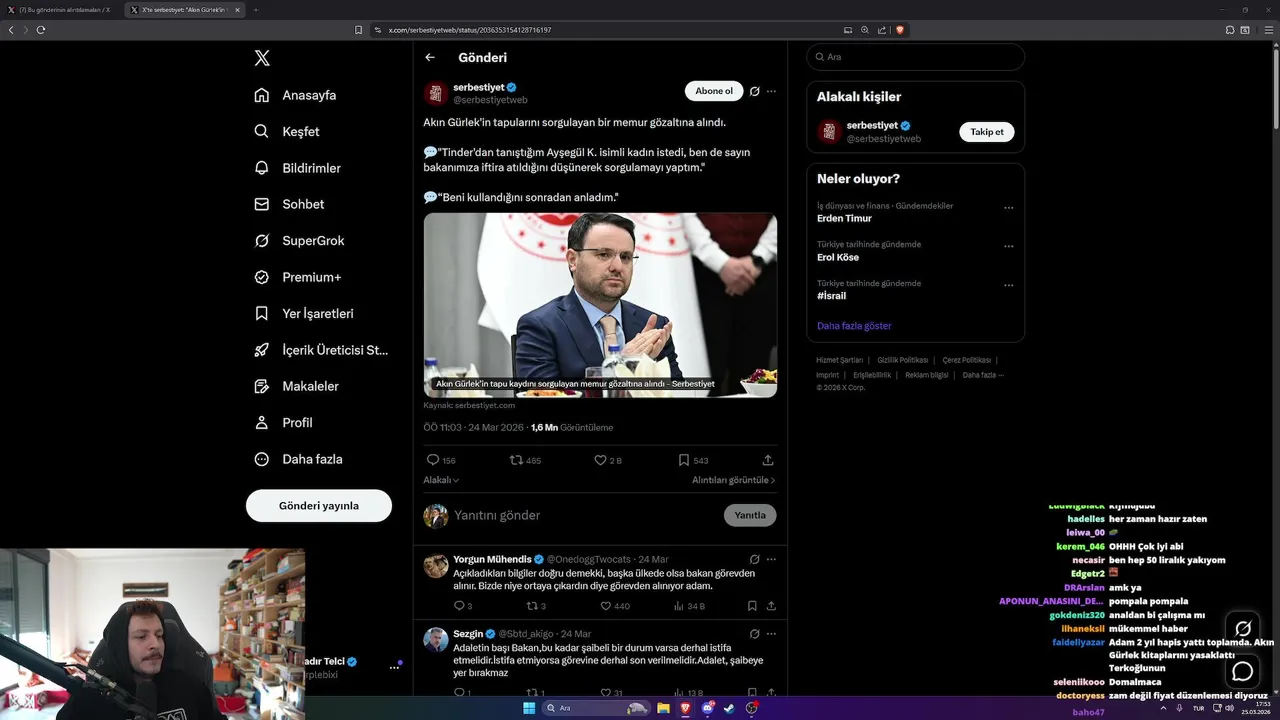Click Grok icon on Sezgin reply

755,634
